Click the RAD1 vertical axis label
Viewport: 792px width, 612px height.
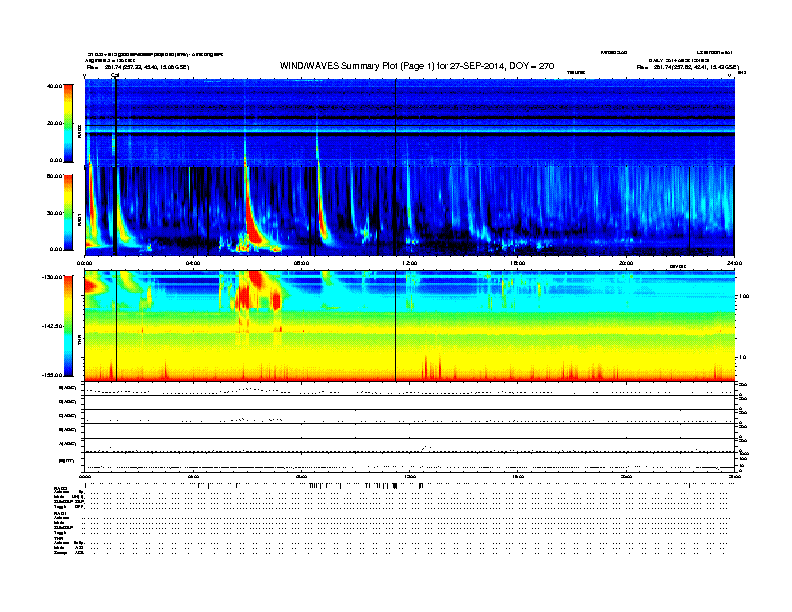79,219
